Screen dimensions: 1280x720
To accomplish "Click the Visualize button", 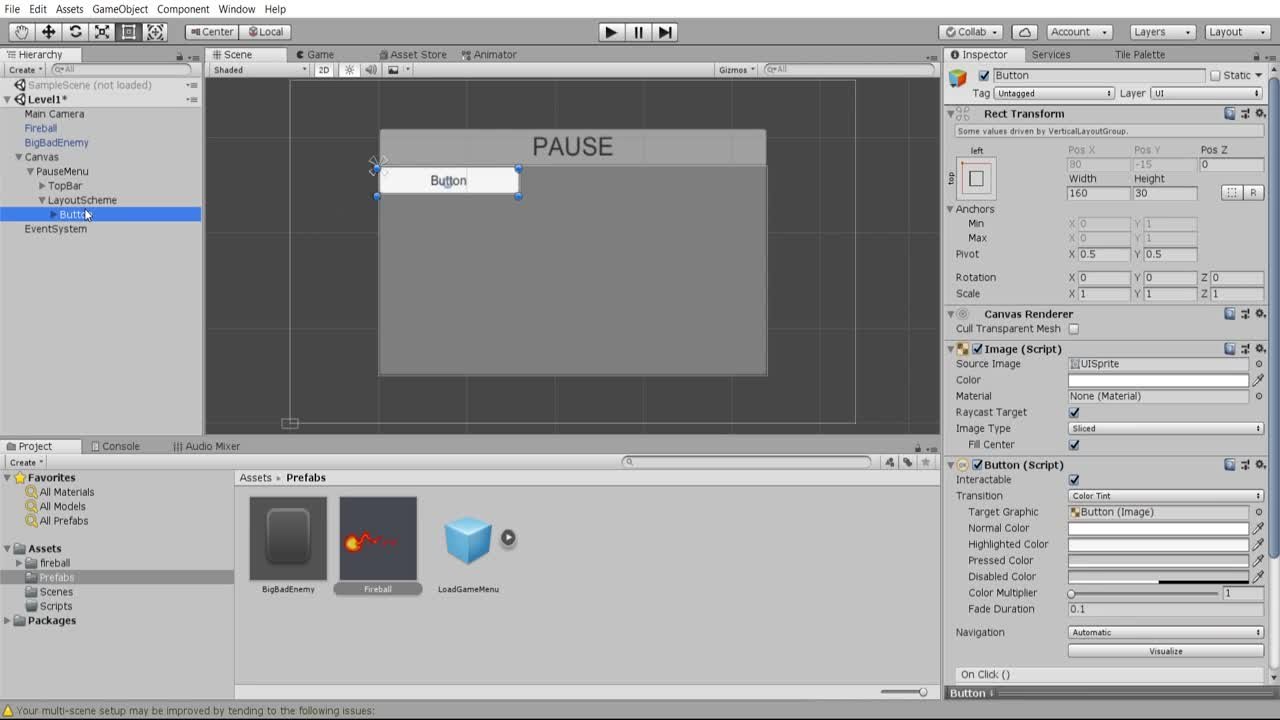I will 1165,651.
